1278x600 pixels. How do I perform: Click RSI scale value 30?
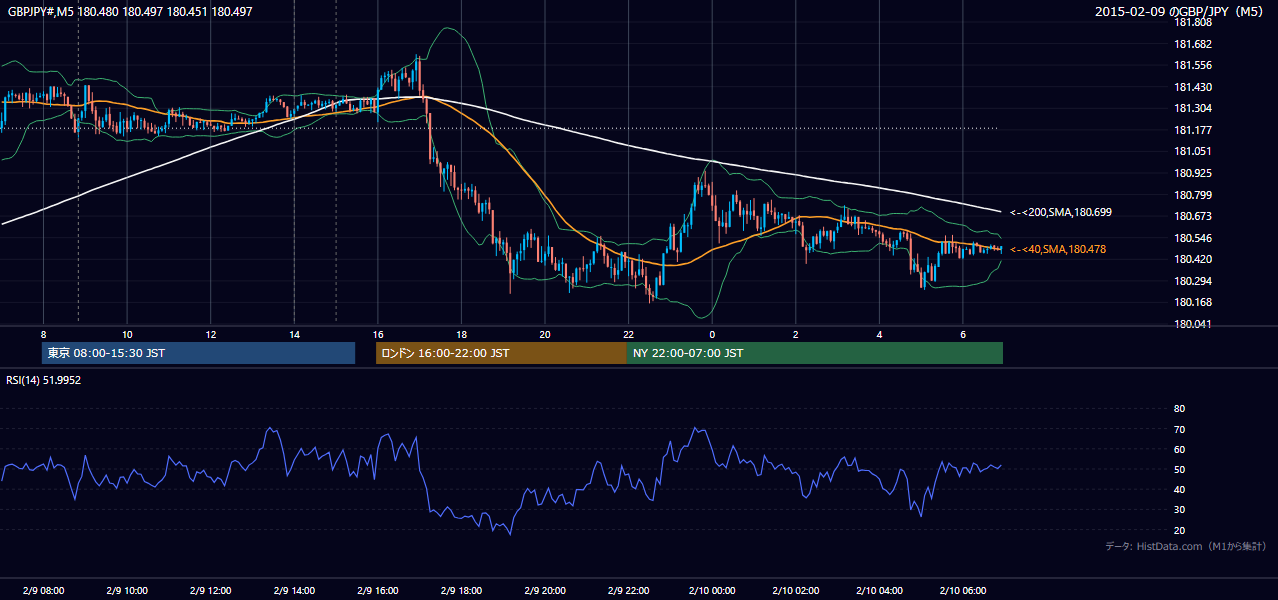tap(1179, 510)
